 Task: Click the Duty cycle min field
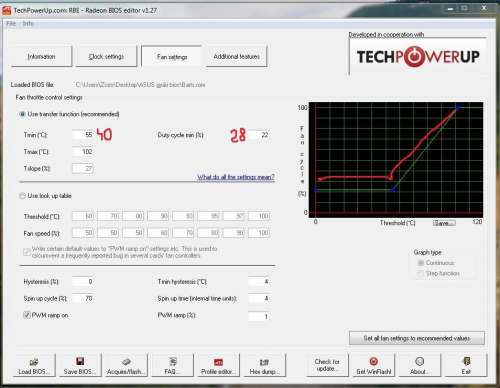coord(259,135)
